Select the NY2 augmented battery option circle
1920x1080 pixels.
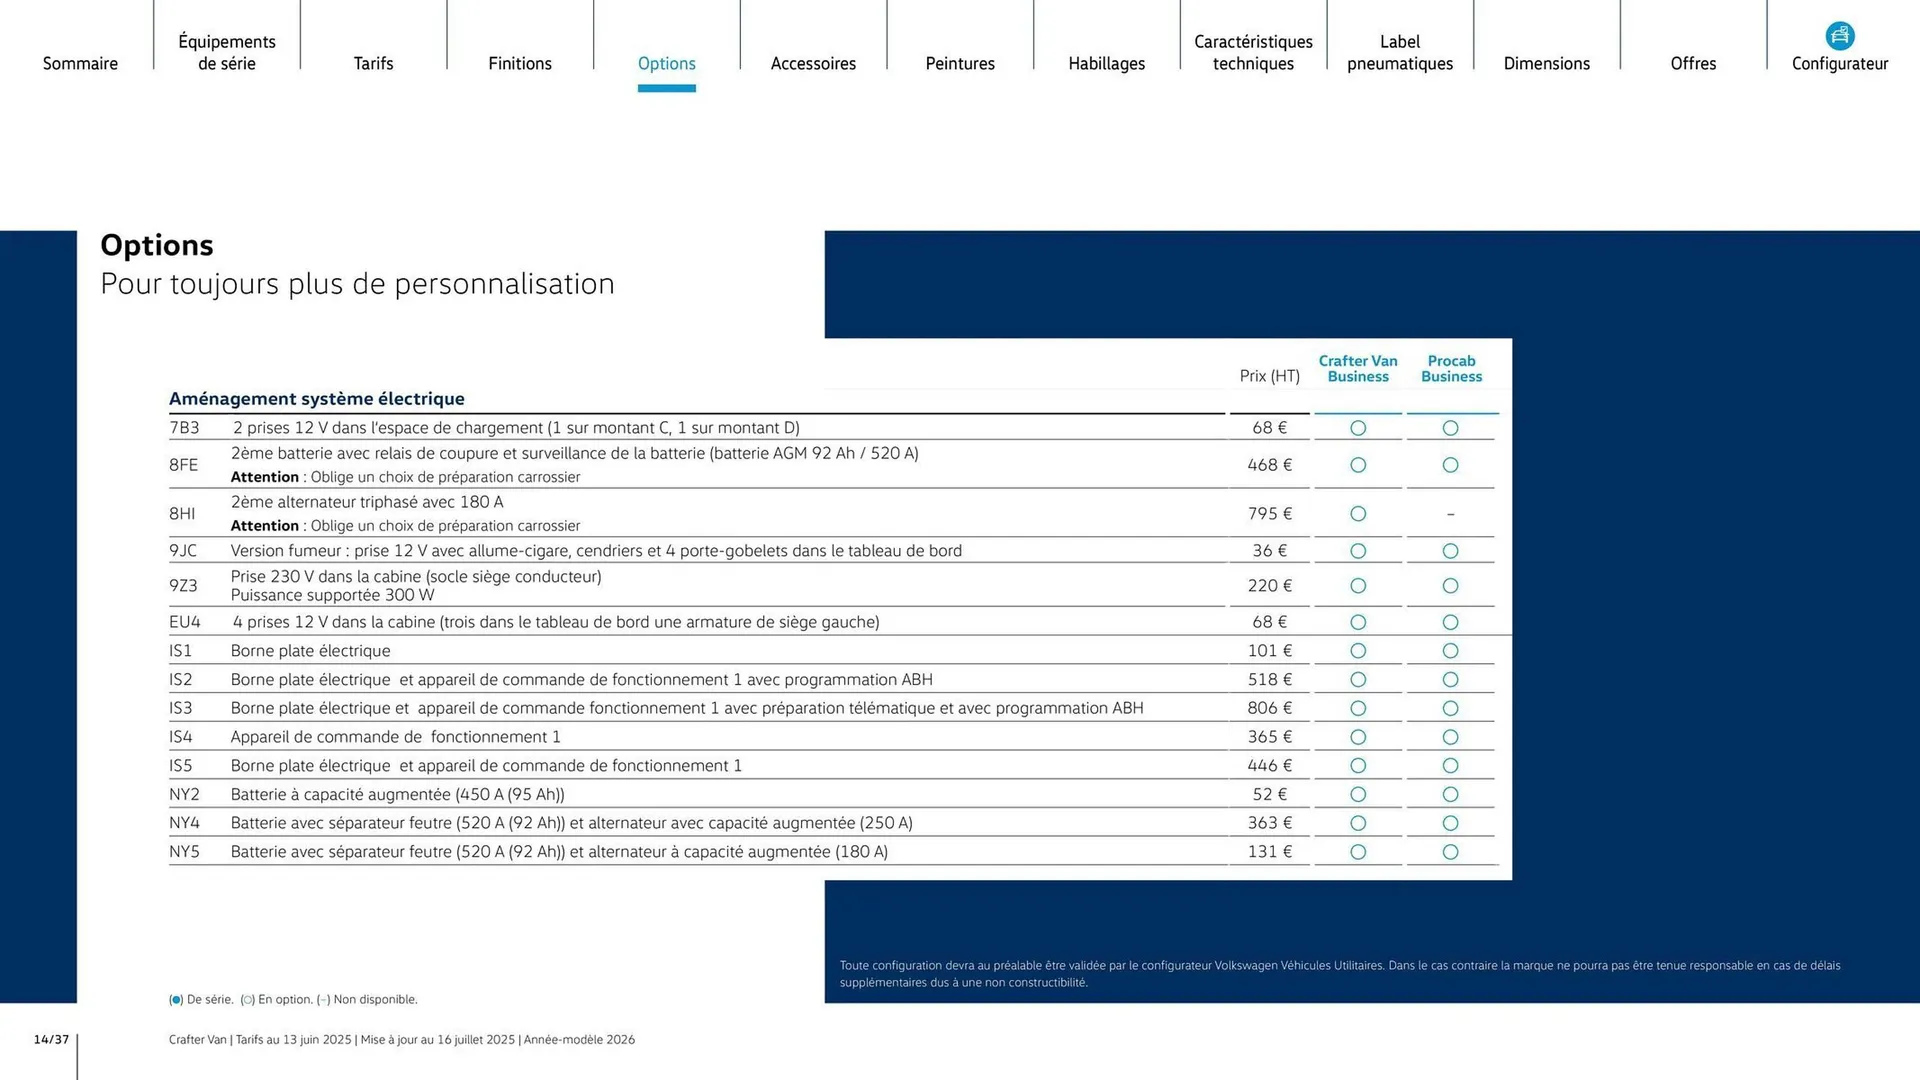tap(1358, 794)
